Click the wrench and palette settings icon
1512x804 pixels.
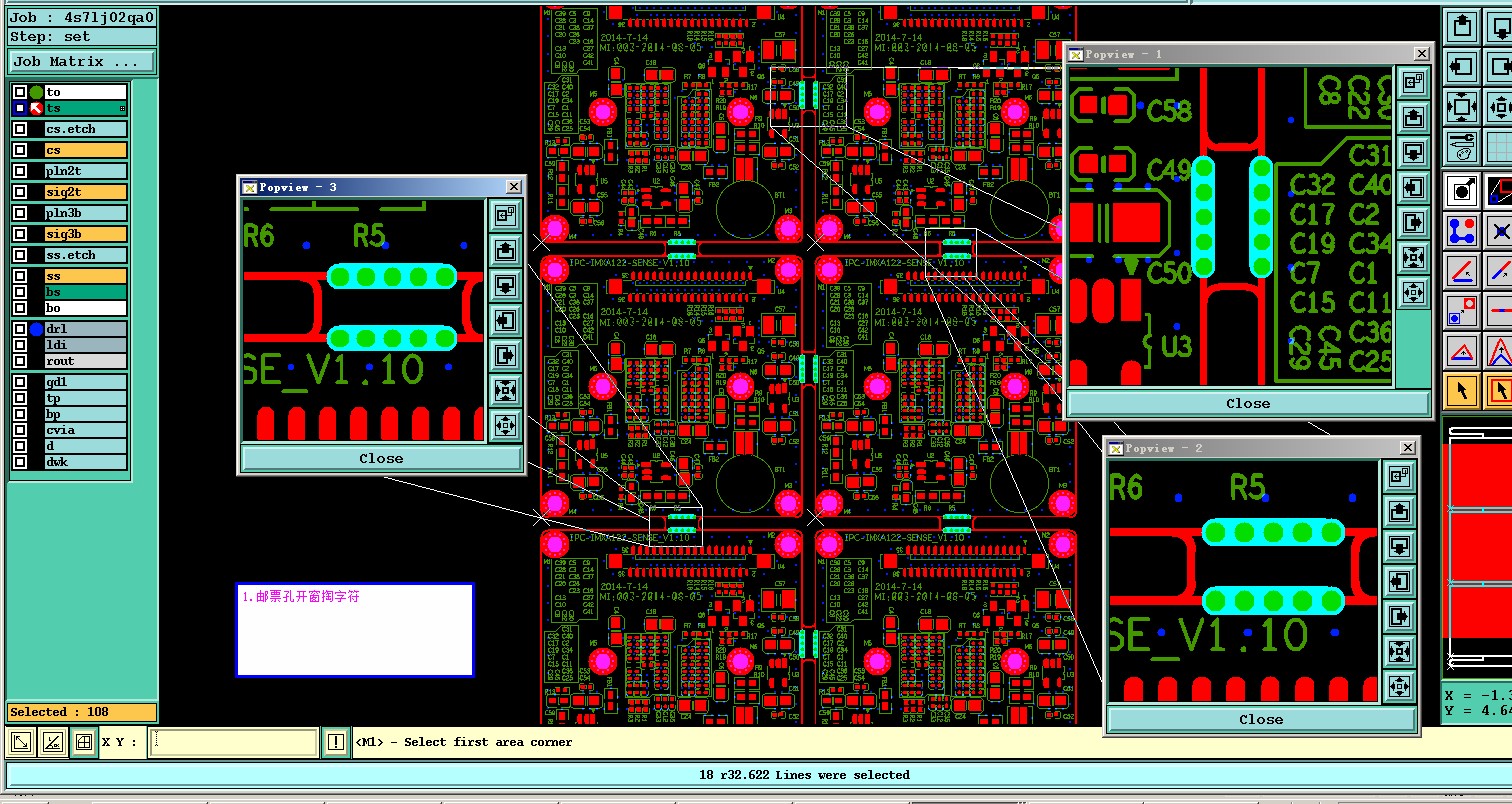coord(1462,146)
